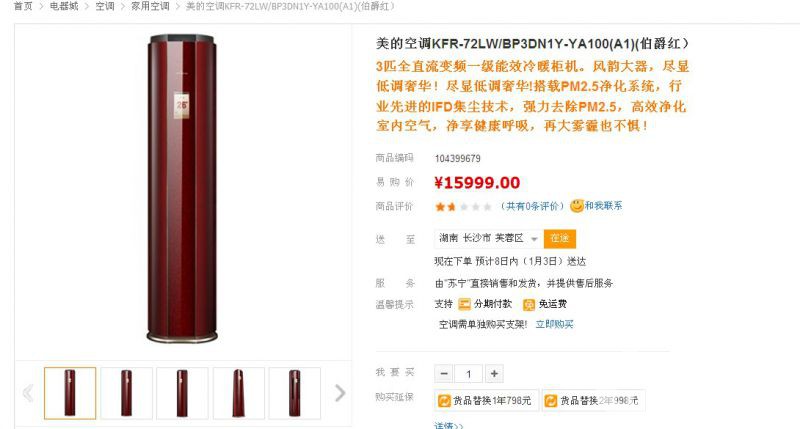Show previous thumbnails with left arrow

coord(28,393)
